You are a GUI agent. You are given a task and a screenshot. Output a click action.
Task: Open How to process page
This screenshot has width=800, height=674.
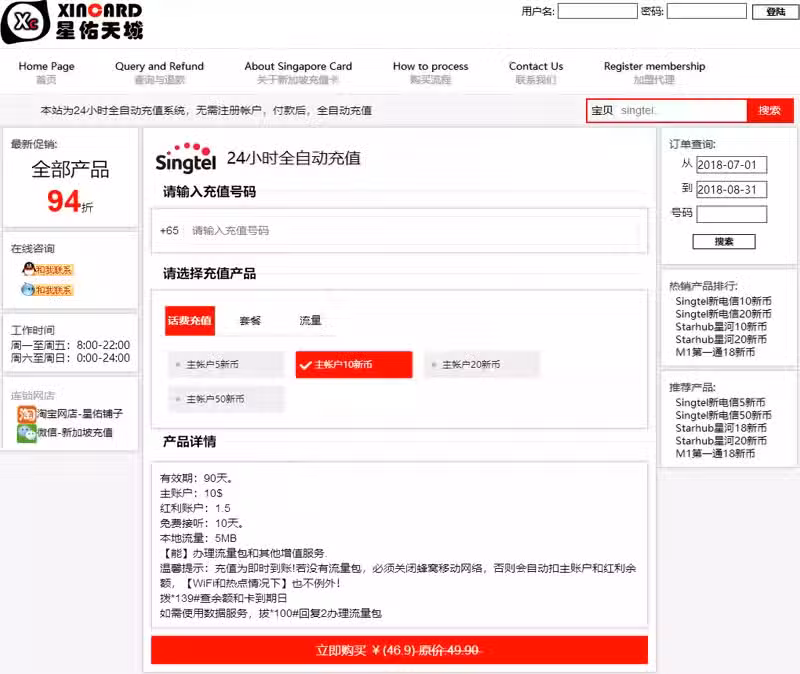click(x=431, y=72)
